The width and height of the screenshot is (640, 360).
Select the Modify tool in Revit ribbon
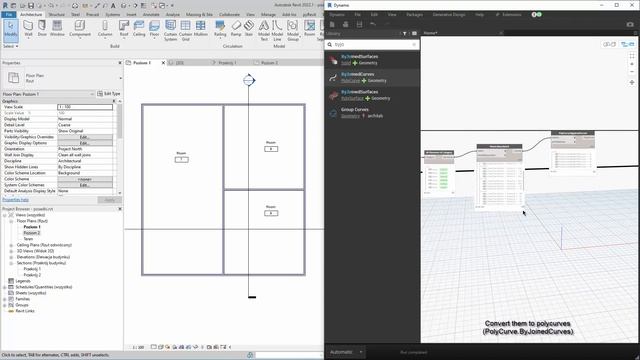[11, 30]
